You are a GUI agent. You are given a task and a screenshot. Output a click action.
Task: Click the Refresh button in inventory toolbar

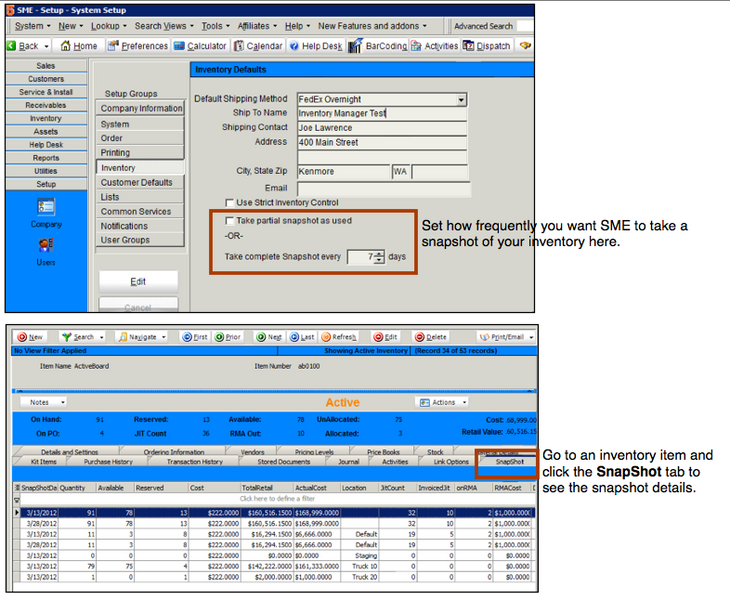point(338,337)
